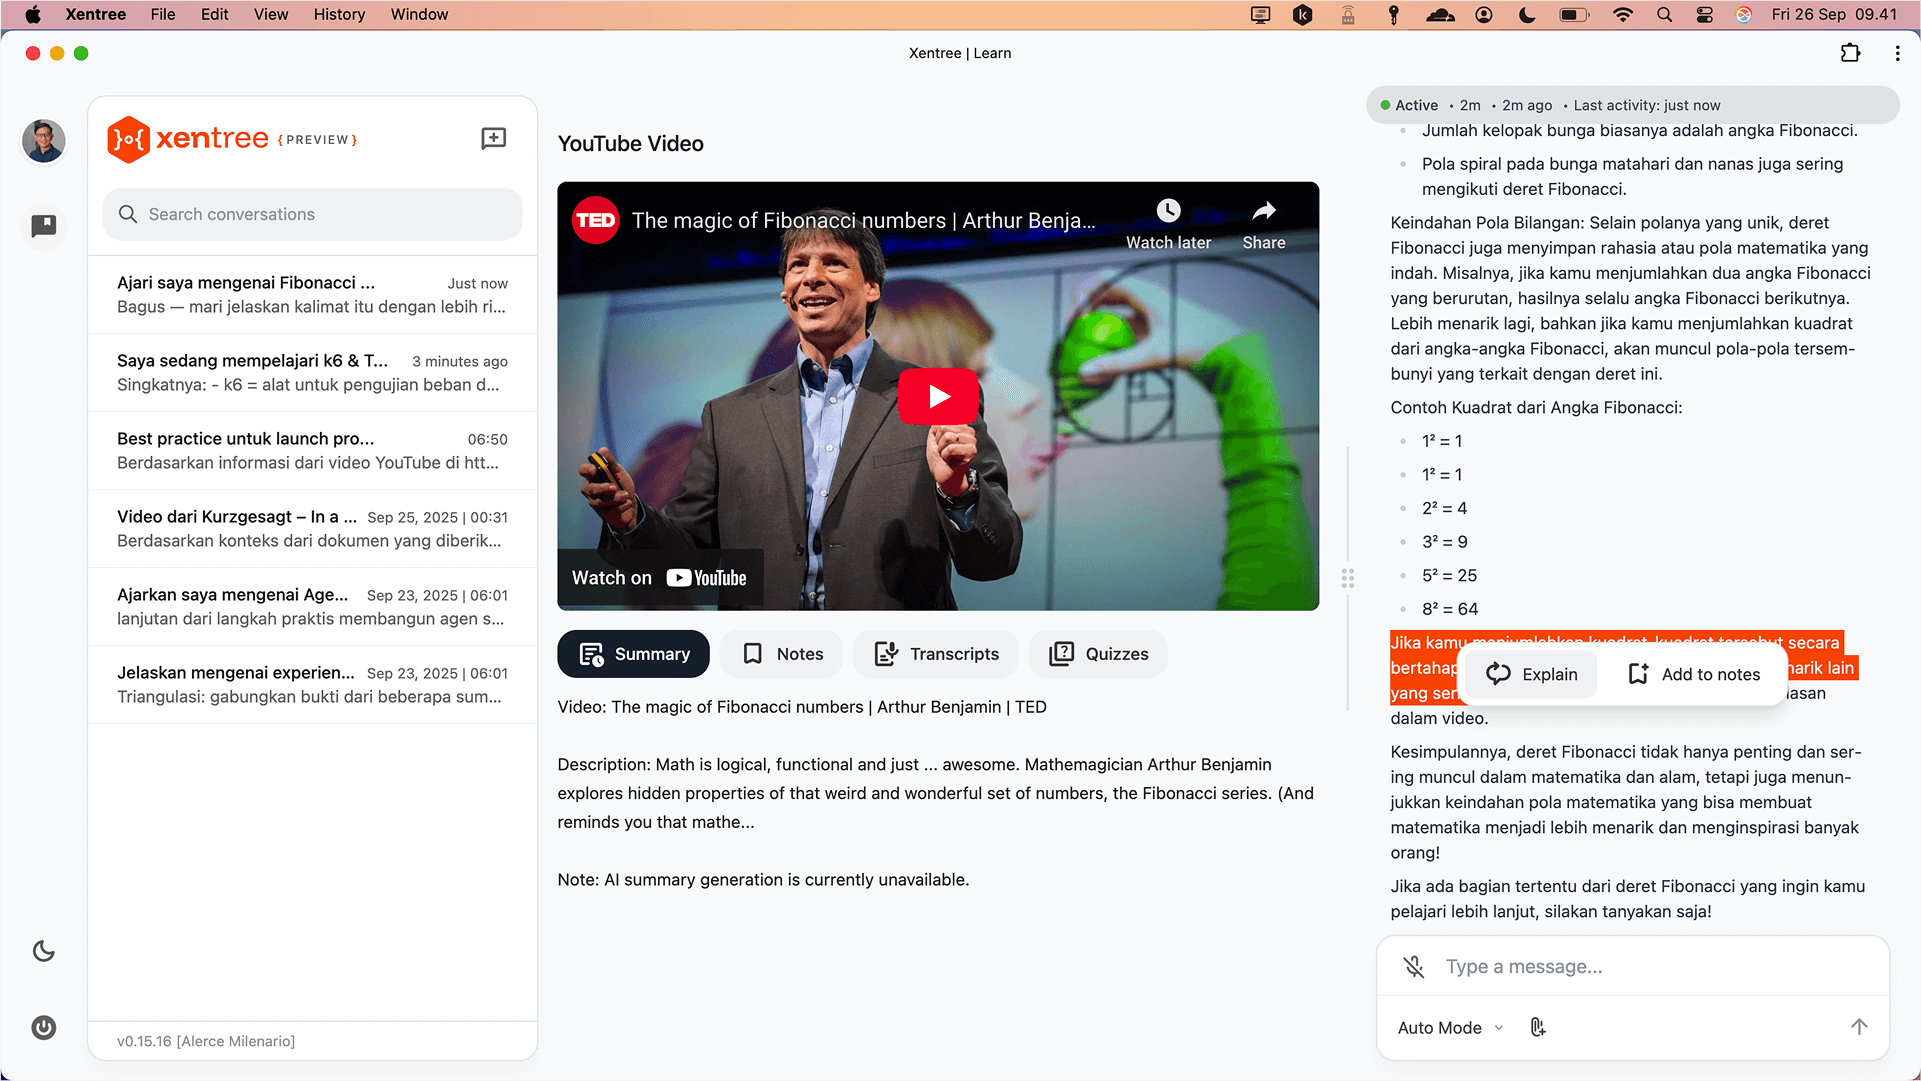Click the Watch later clock icon
The height and width of the screenshot is (1081, 1921).
(x=1168, y=212)
